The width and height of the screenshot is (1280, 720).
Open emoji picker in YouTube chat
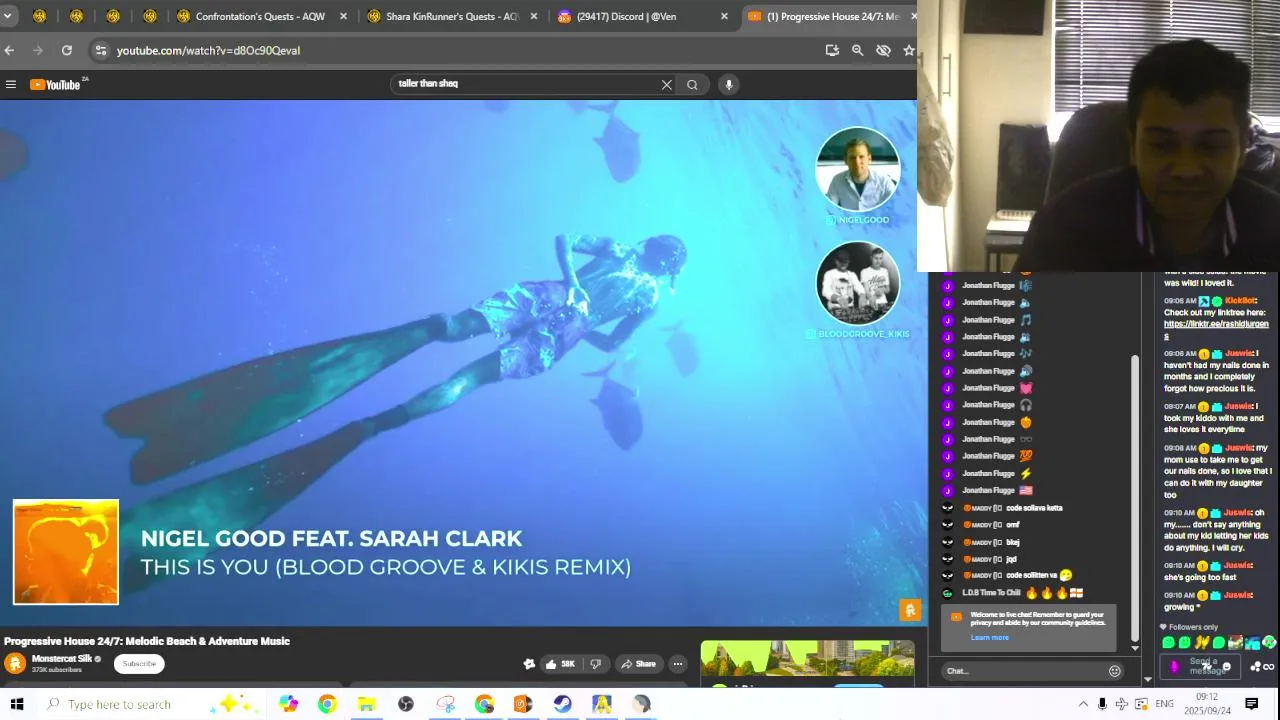[1114, 671]
